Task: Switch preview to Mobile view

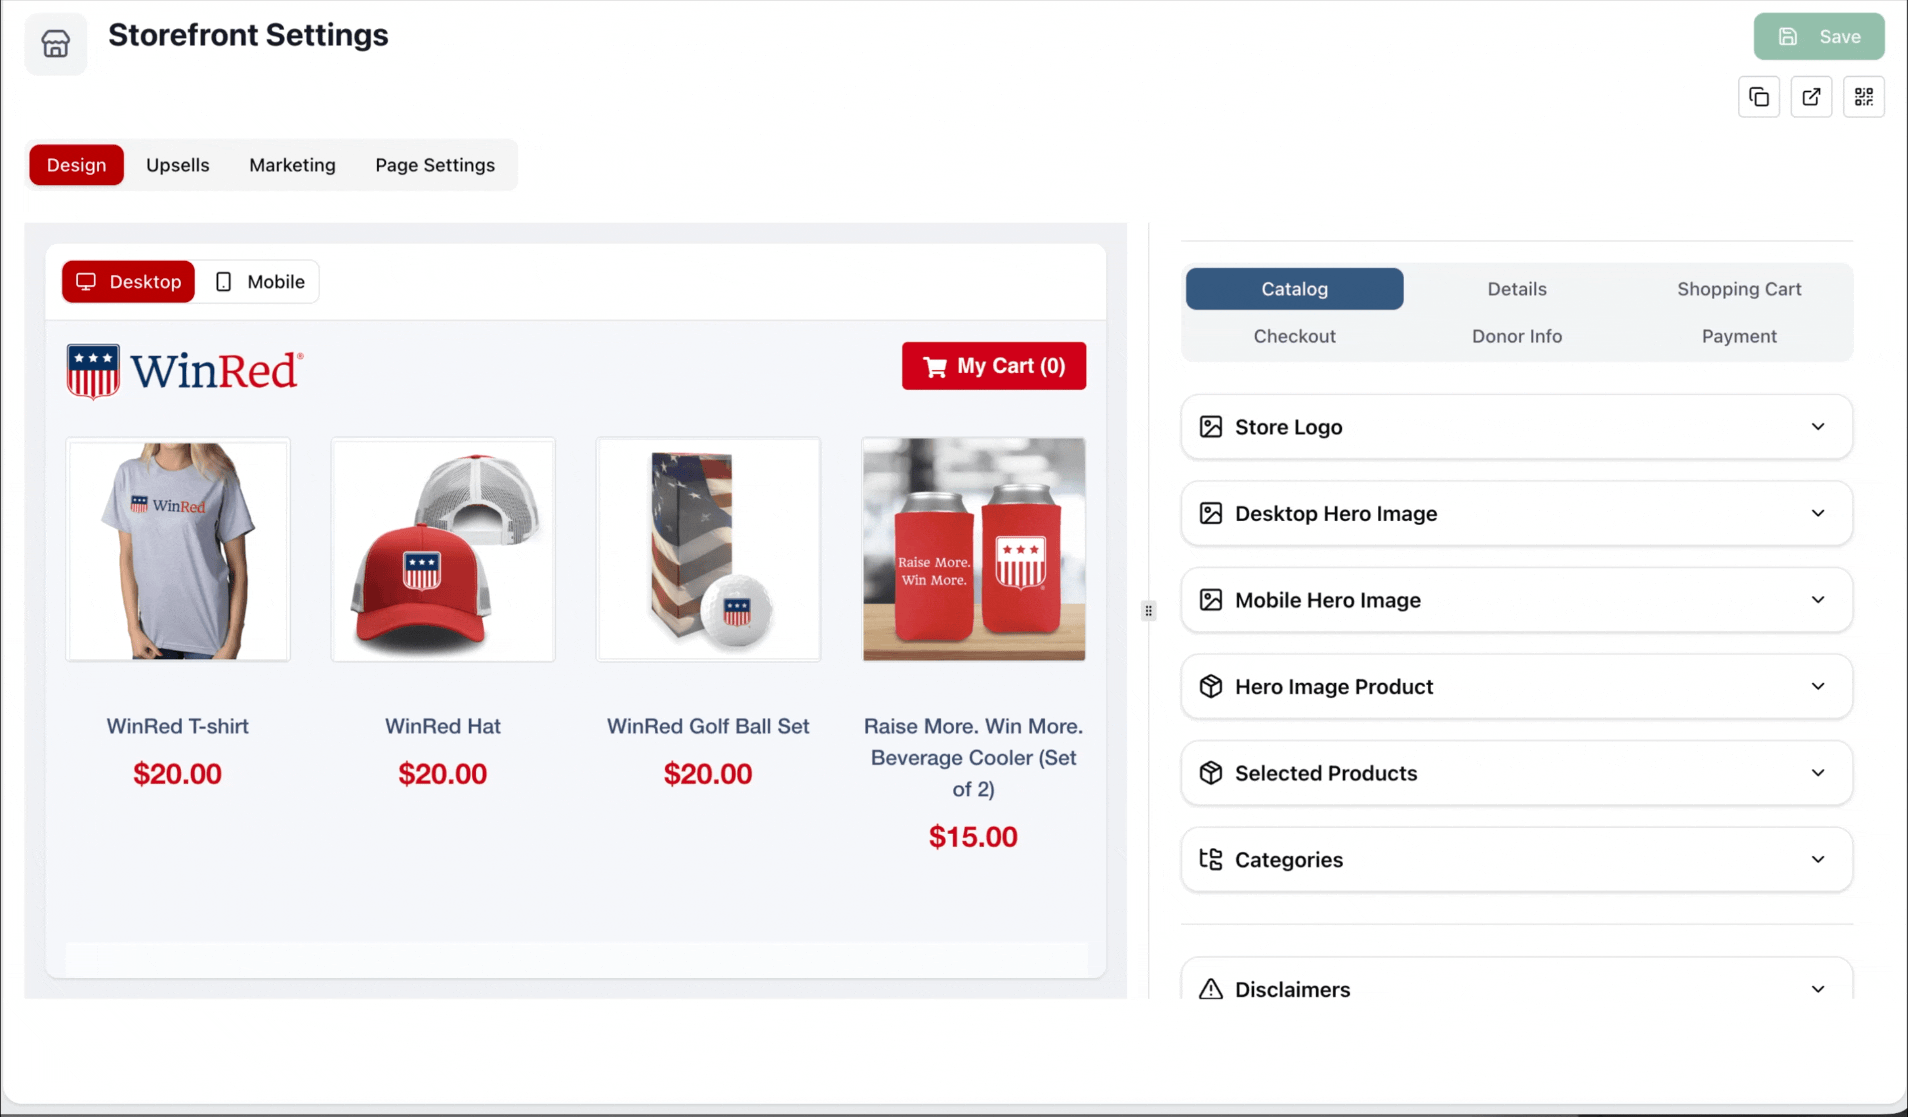Action: (260, 282)
